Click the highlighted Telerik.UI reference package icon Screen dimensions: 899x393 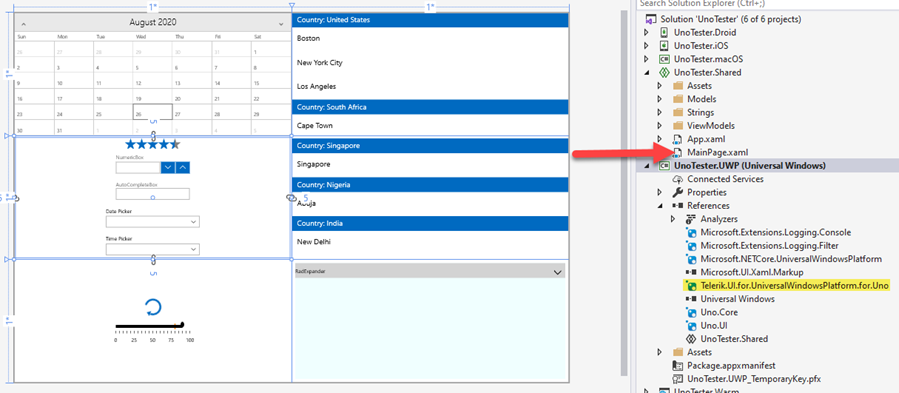coord(691,286)
